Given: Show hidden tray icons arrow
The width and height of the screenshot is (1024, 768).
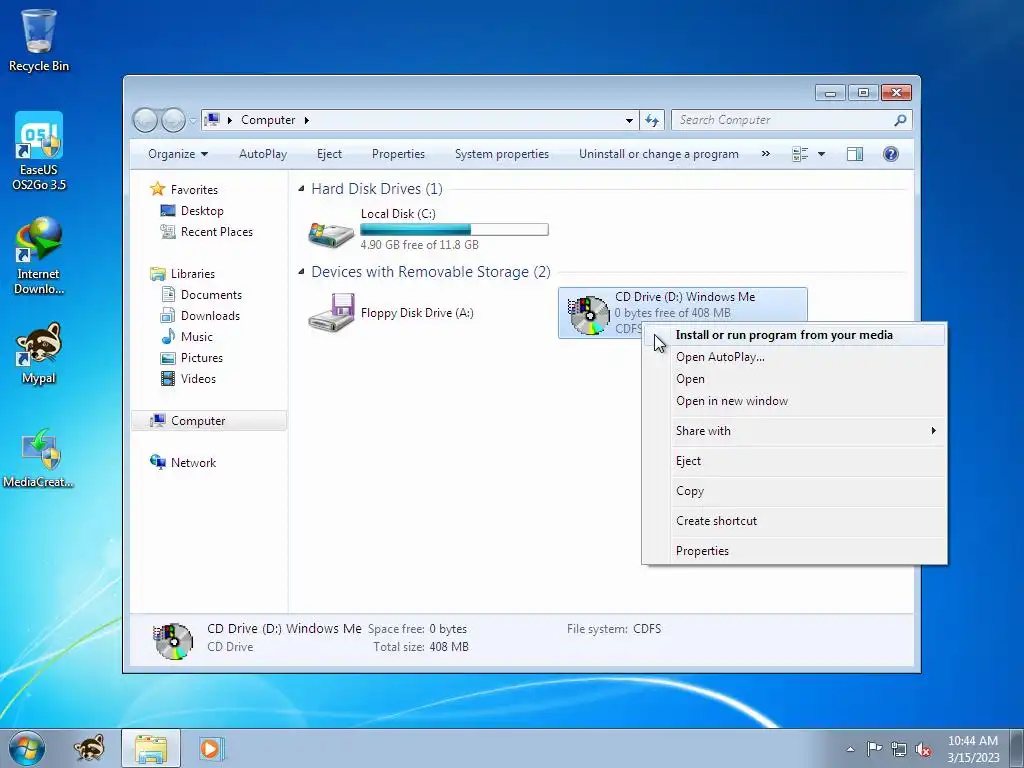Looking at the screenshot, I should (x=850, y=749).
